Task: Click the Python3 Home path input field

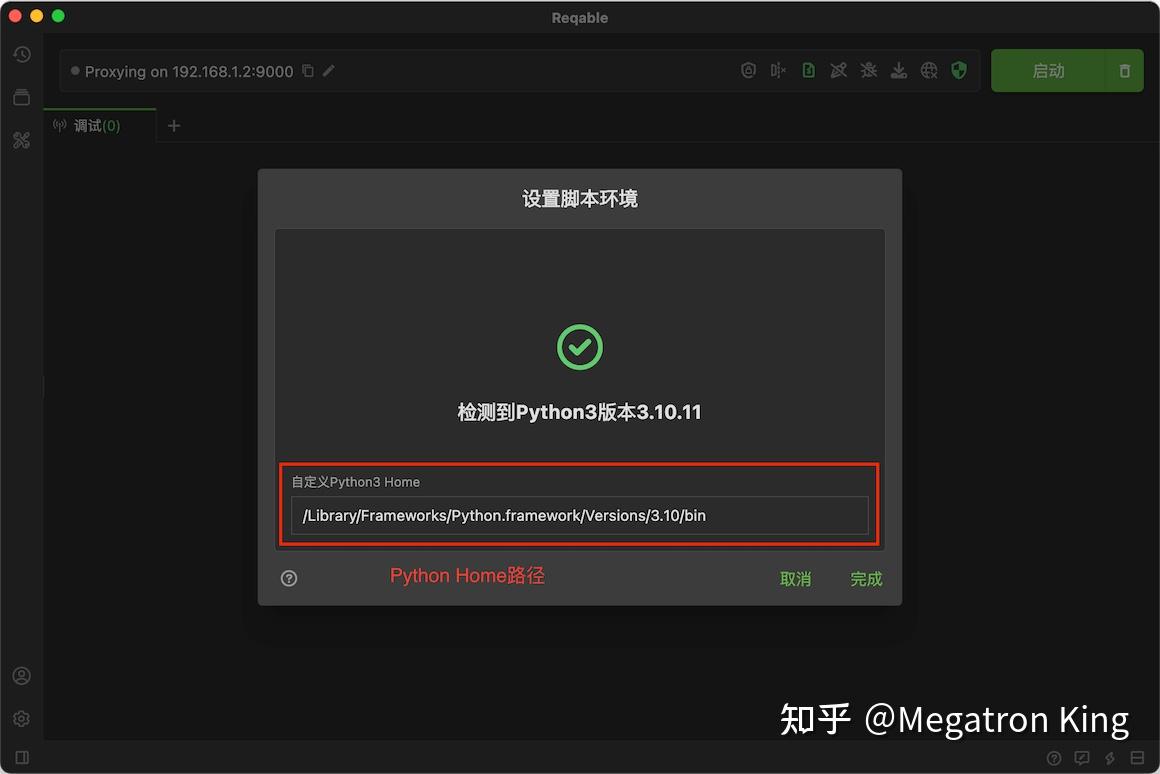Action: point(580,515)
